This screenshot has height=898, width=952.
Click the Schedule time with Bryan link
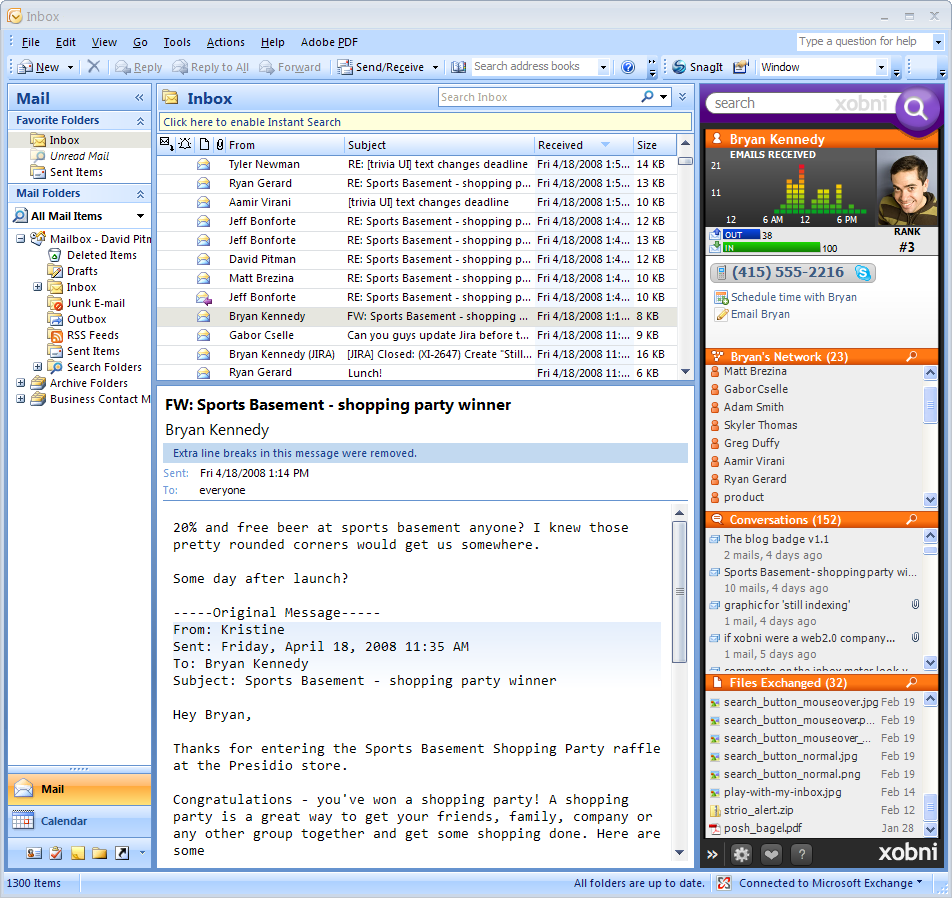[793, 297]
